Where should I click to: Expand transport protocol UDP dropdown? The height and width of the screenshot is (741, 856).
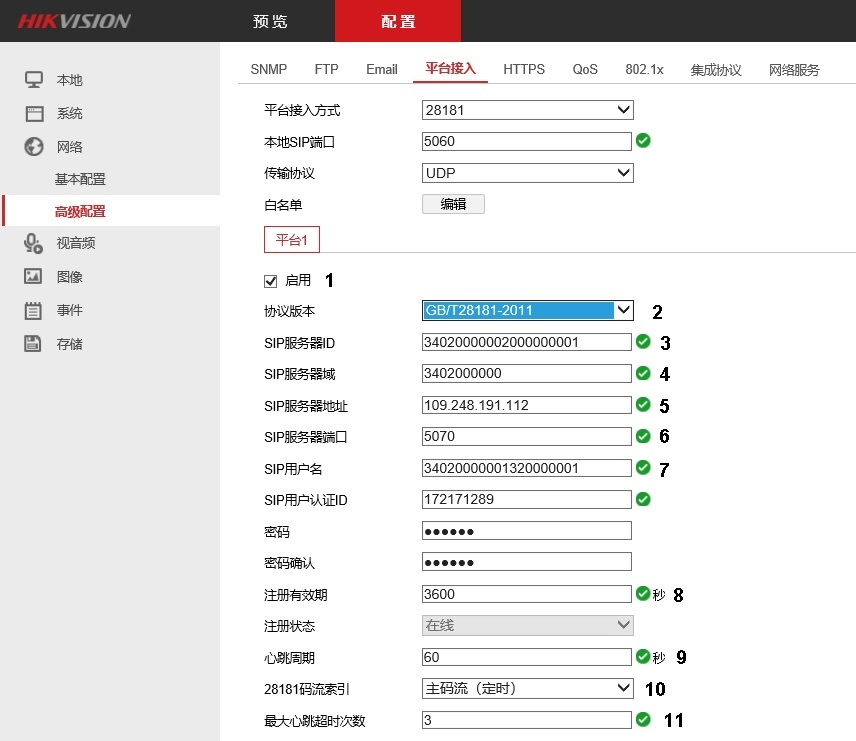point(527,173)
